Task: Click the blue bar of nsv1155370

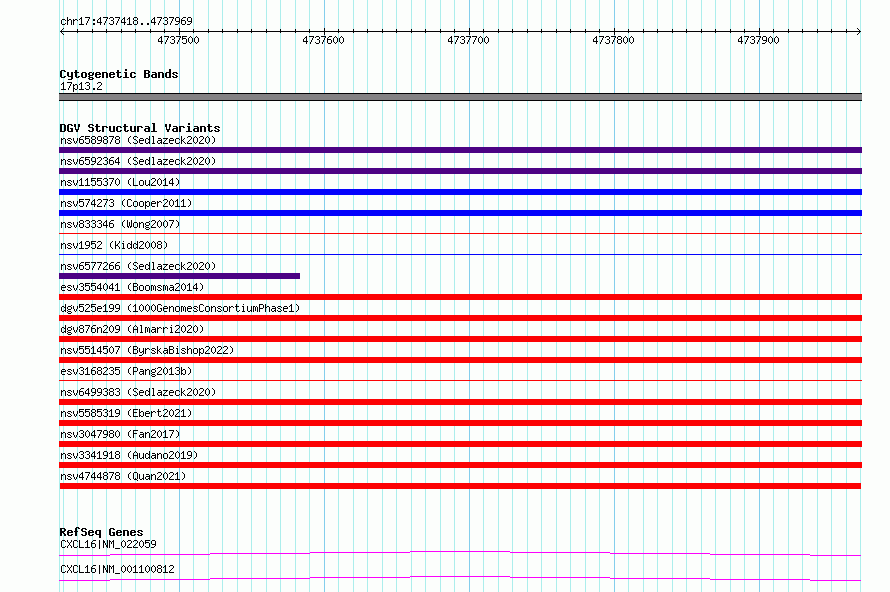Action: point(460,192)
